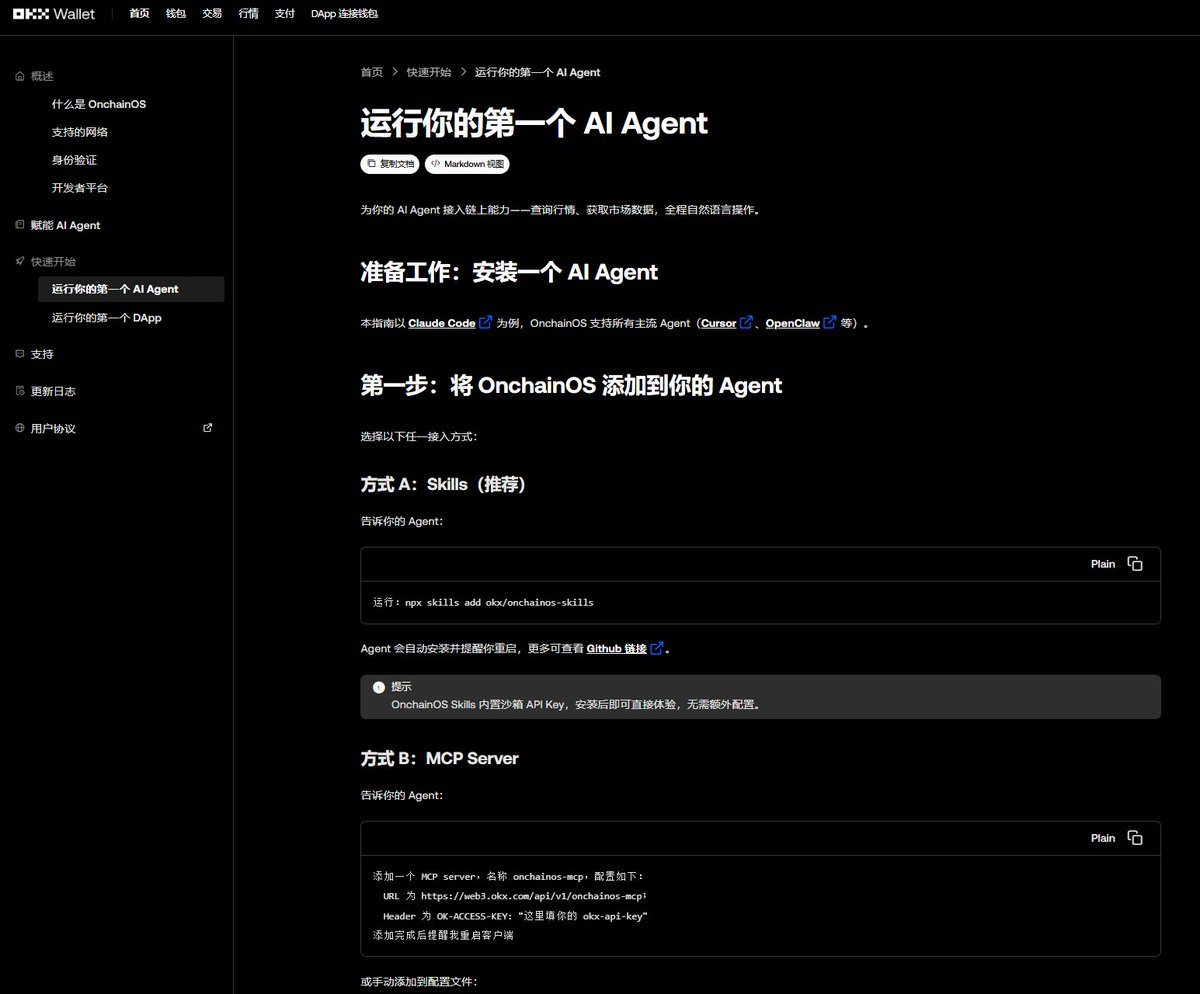Image resolution: width=1200 pixels, height=994 pixels.
Task: Click external link icon beside Cursor
Action: point(745,323)
